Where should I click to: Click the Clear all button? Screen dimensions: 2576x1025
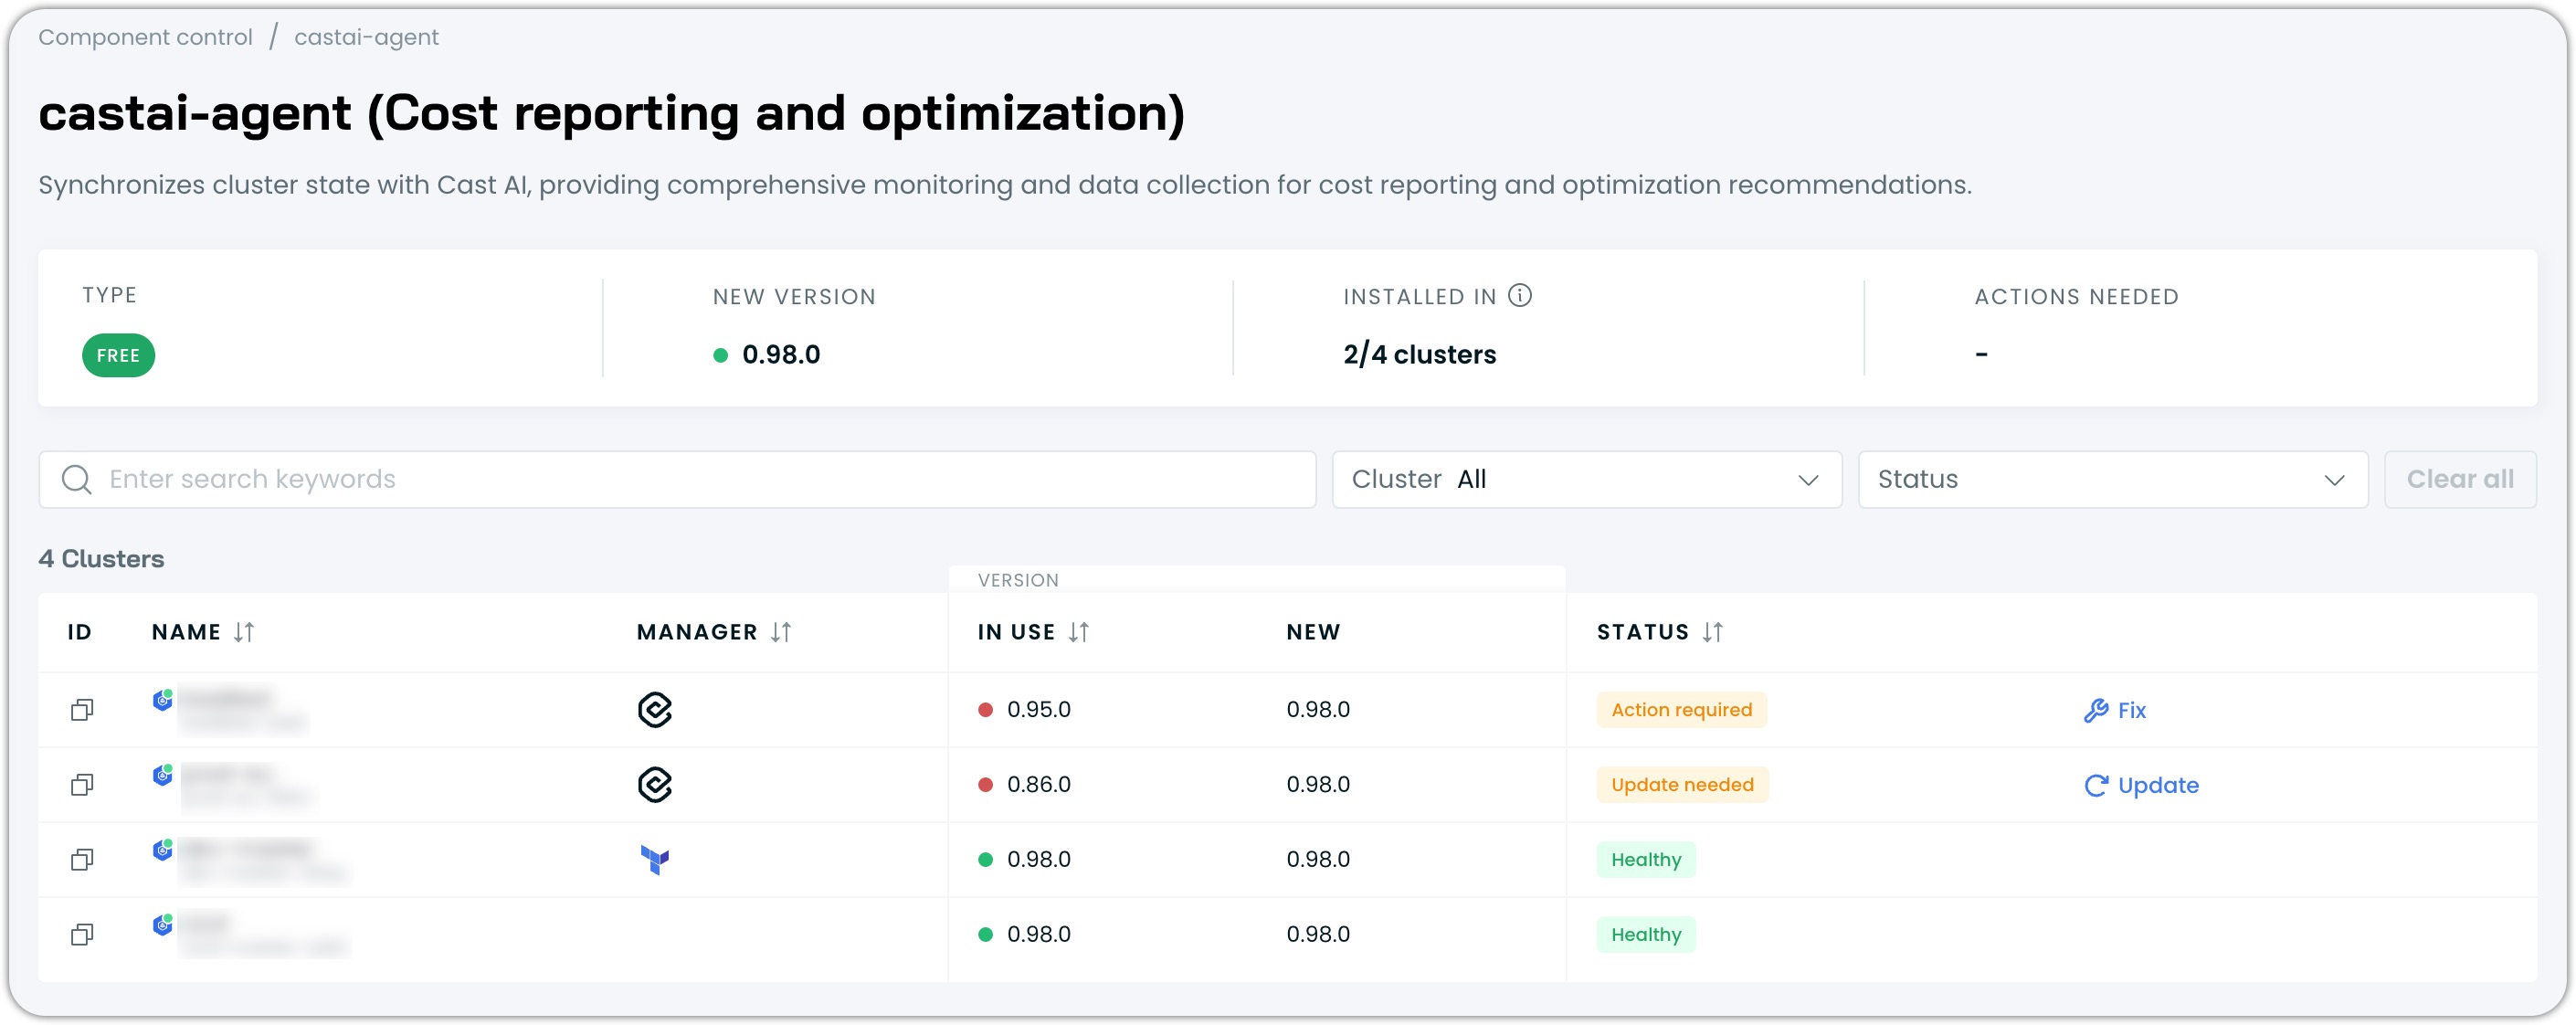tap(2459, 480)
